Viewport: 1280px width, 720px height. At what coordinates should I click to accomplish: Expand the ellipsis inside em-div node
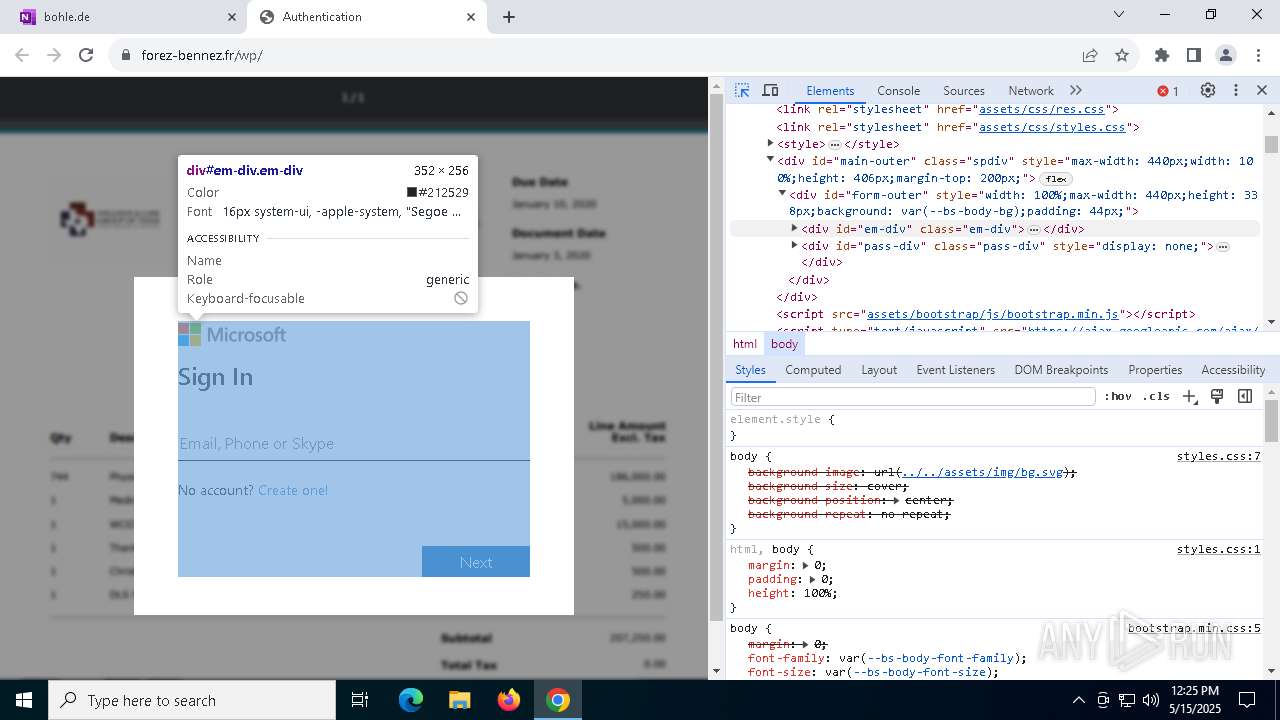click(x=1034, y=230)
